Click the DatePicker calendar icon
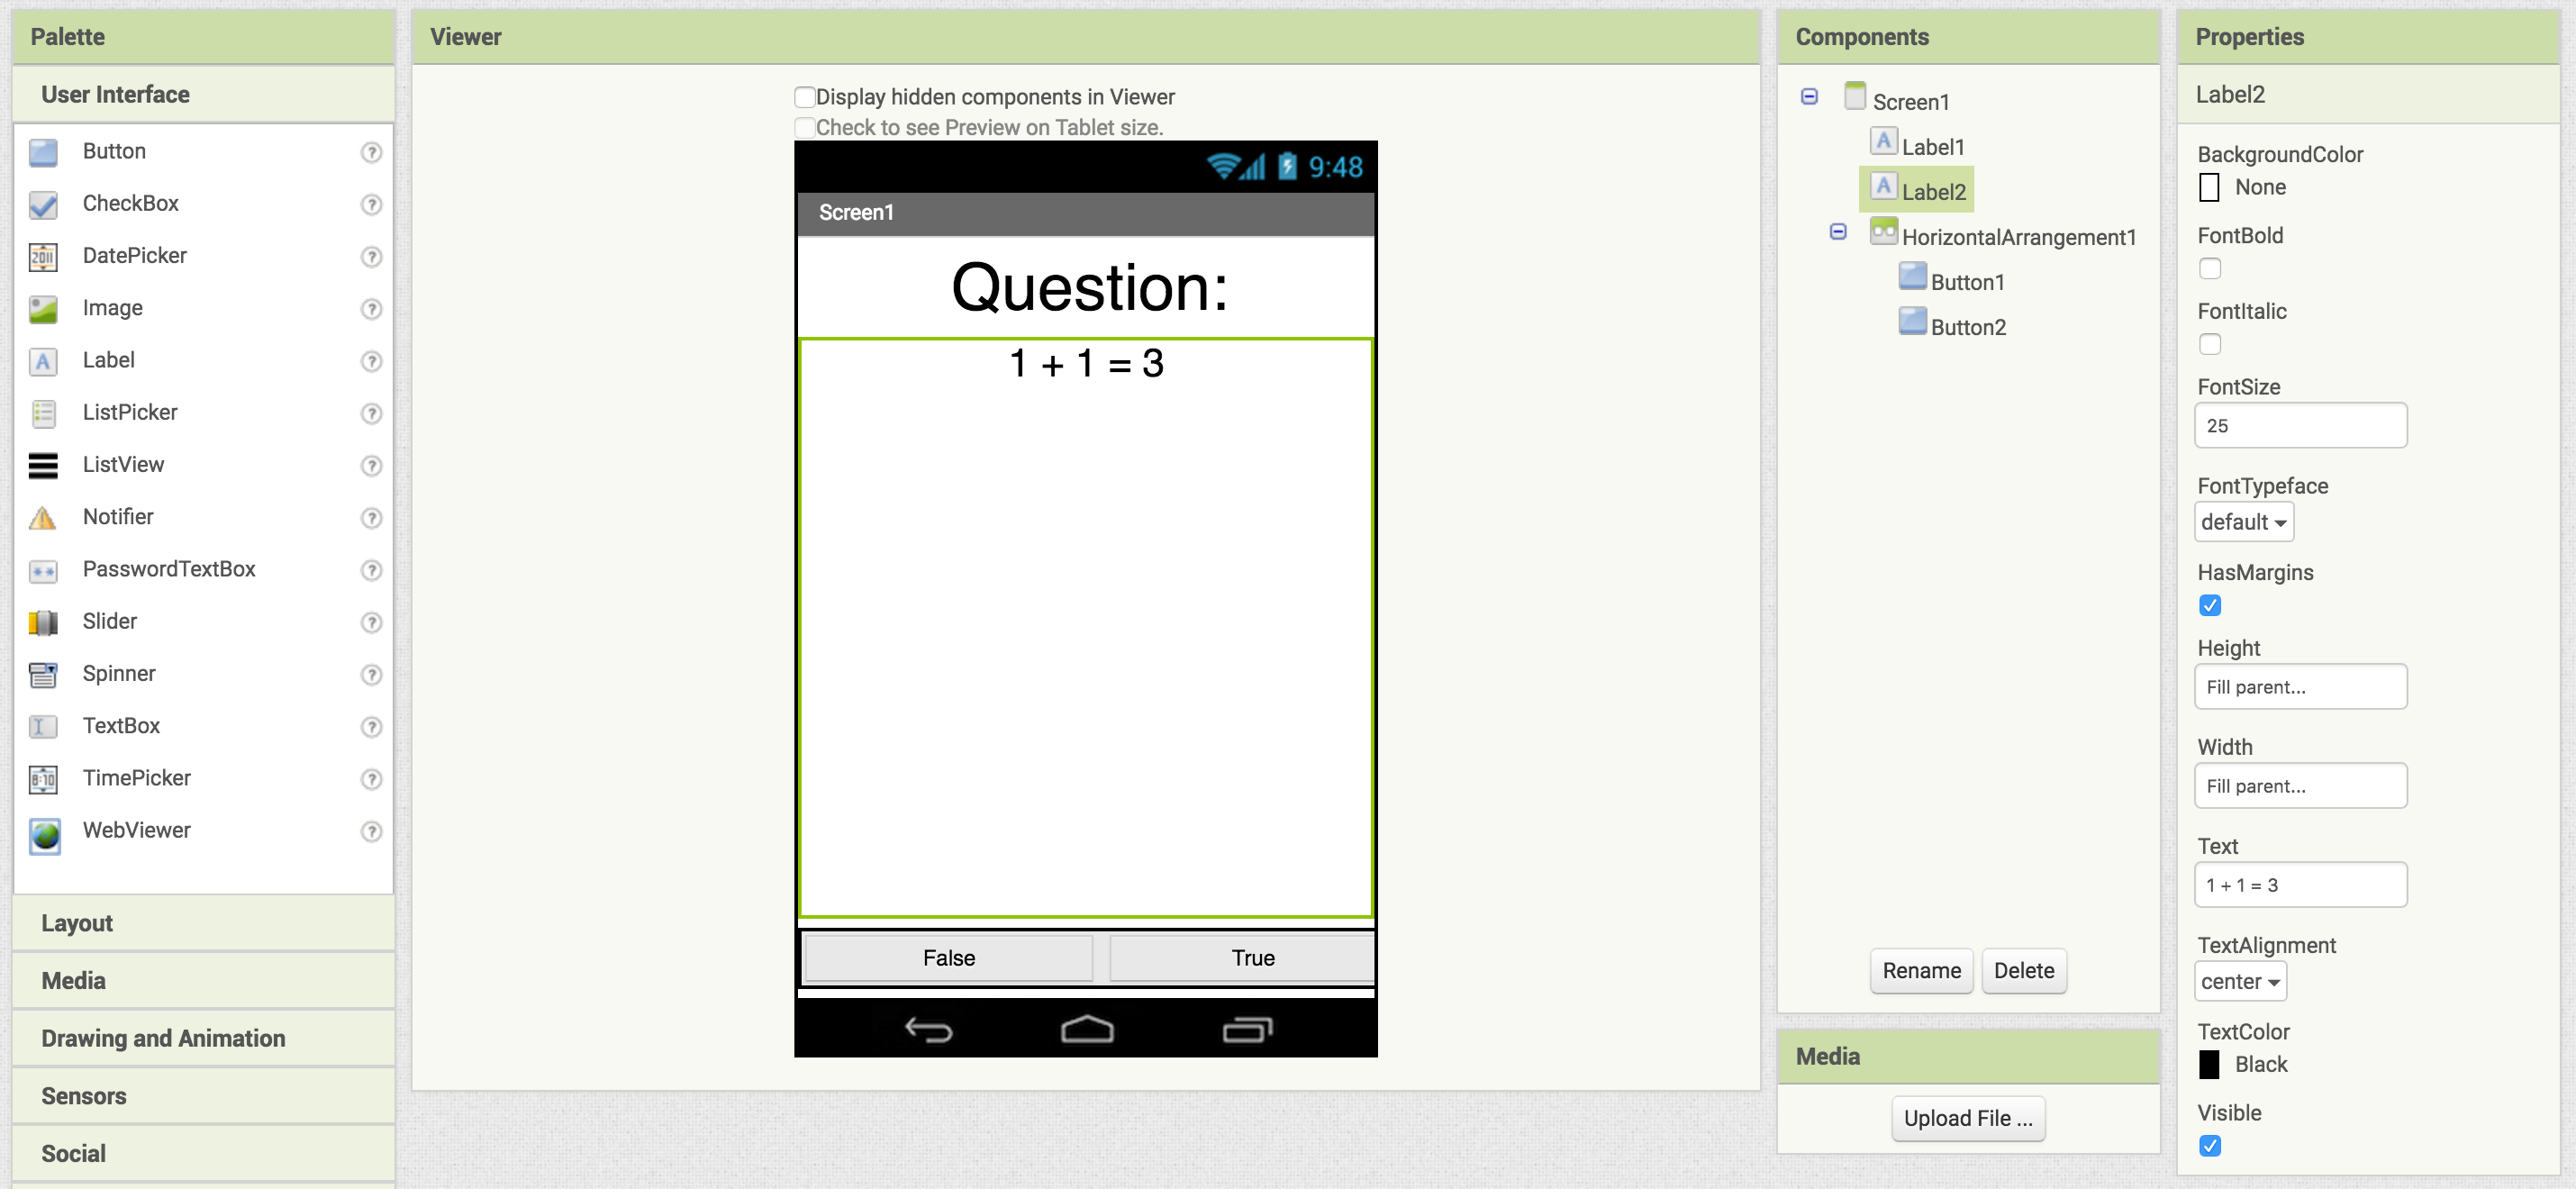 click(x=43, y=257)
